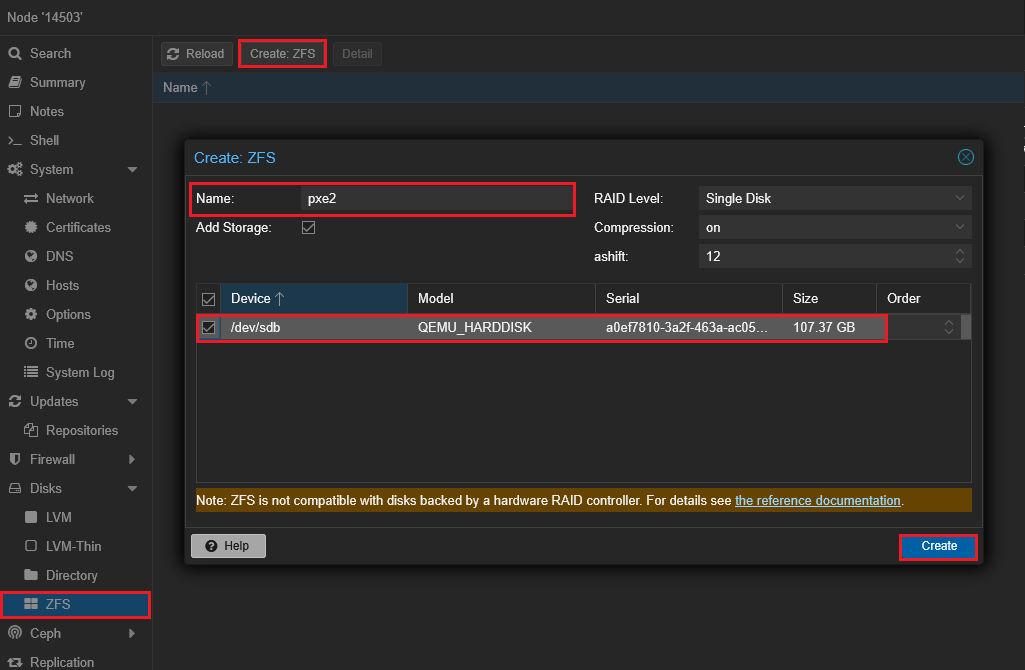Open the Compression dropdown
The height and width of the screenshot is (670, 1025).
coord(834,228)
